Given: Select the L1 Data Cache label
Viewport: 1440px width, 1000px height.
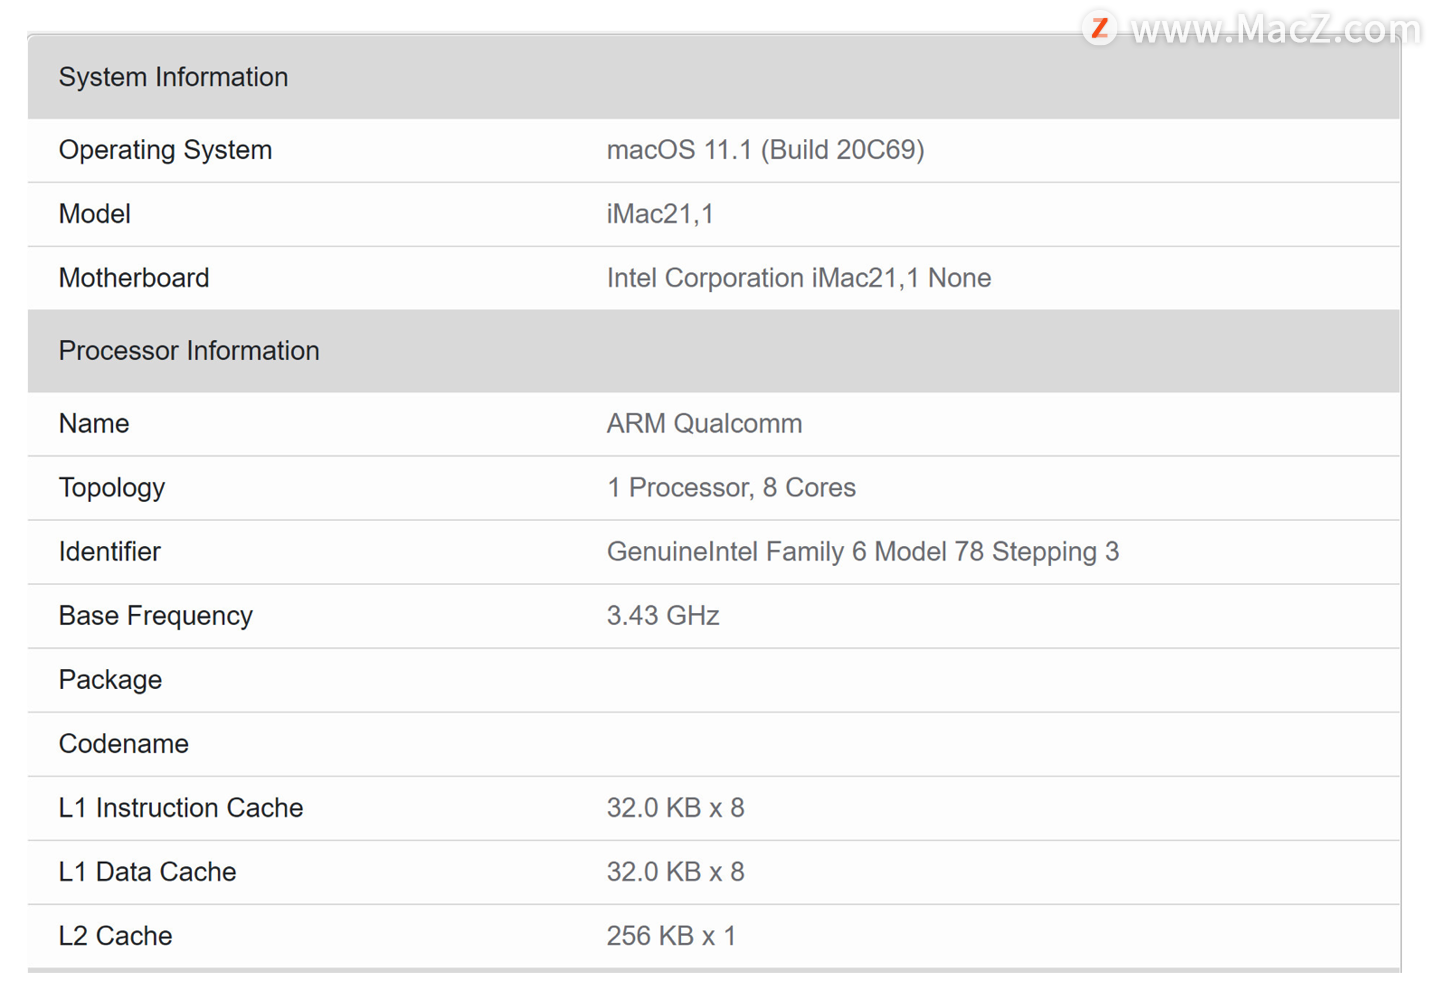Looking at the screenshot, I should (x=148, y=872).
